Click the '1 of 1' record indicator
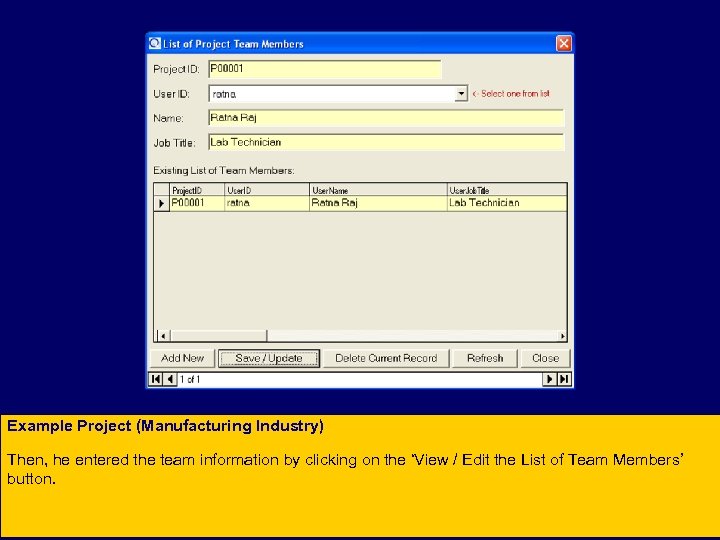 [x=190, y=380]
